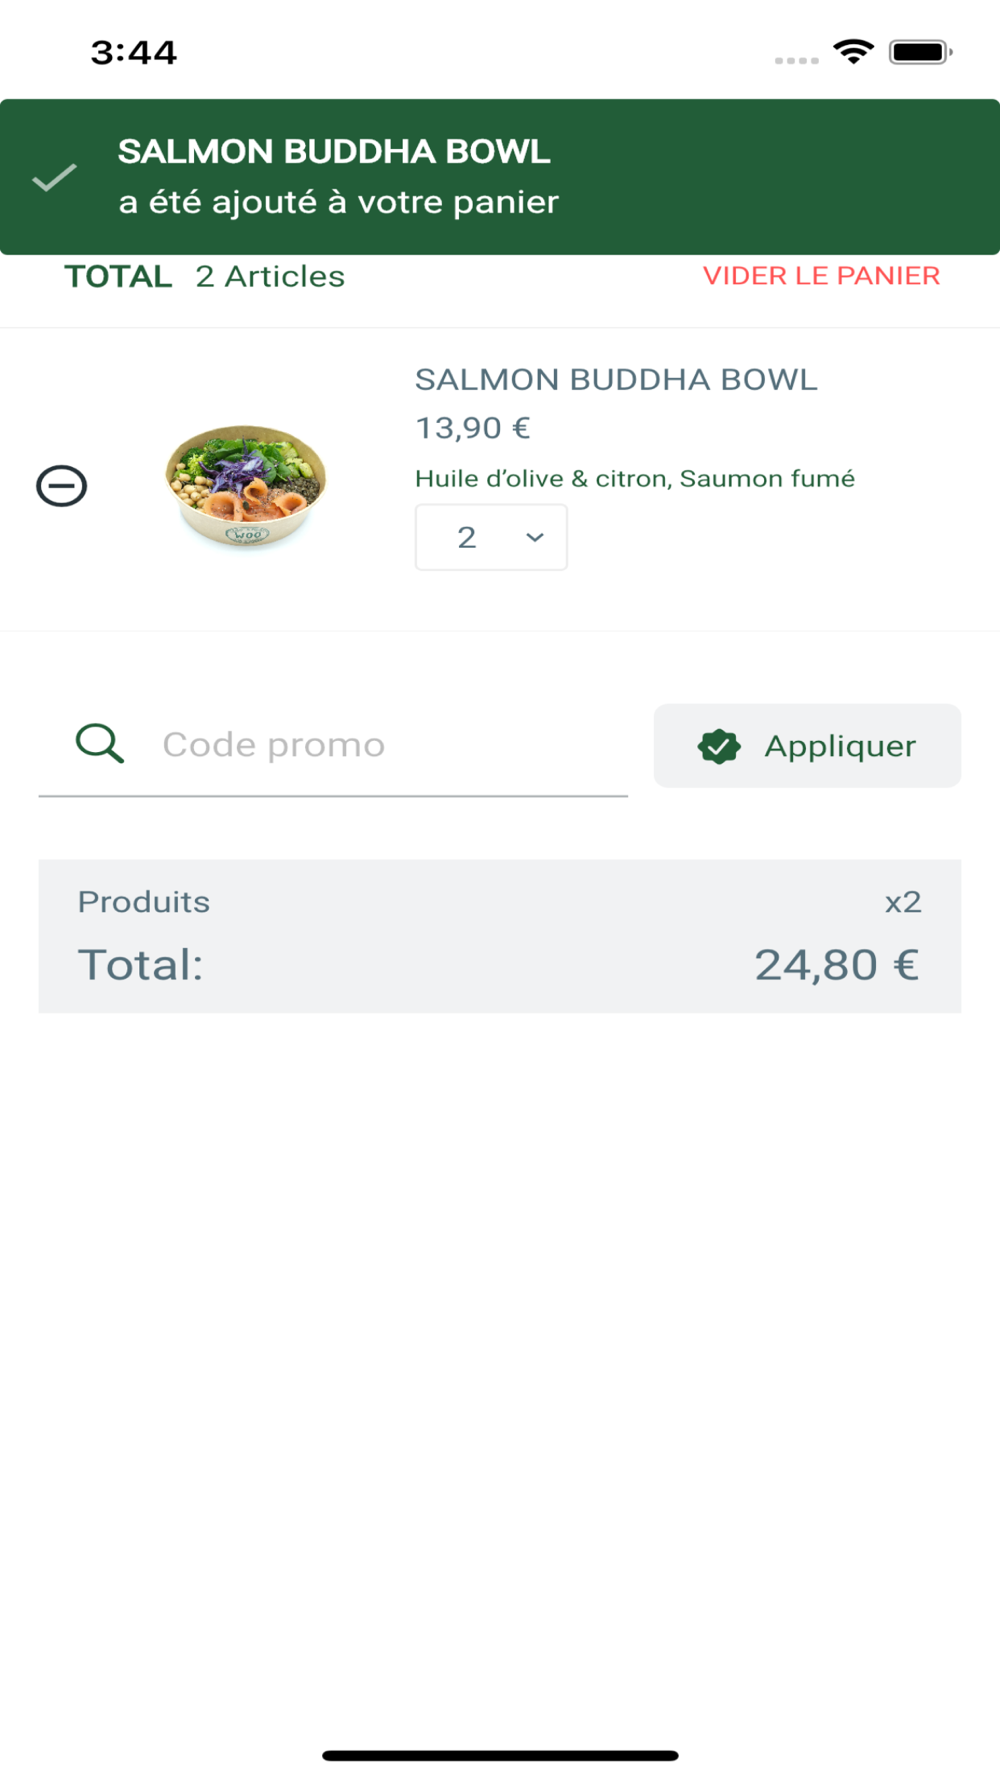
Task: Tap the 13,90 € item price
Action: coord(472,428)
